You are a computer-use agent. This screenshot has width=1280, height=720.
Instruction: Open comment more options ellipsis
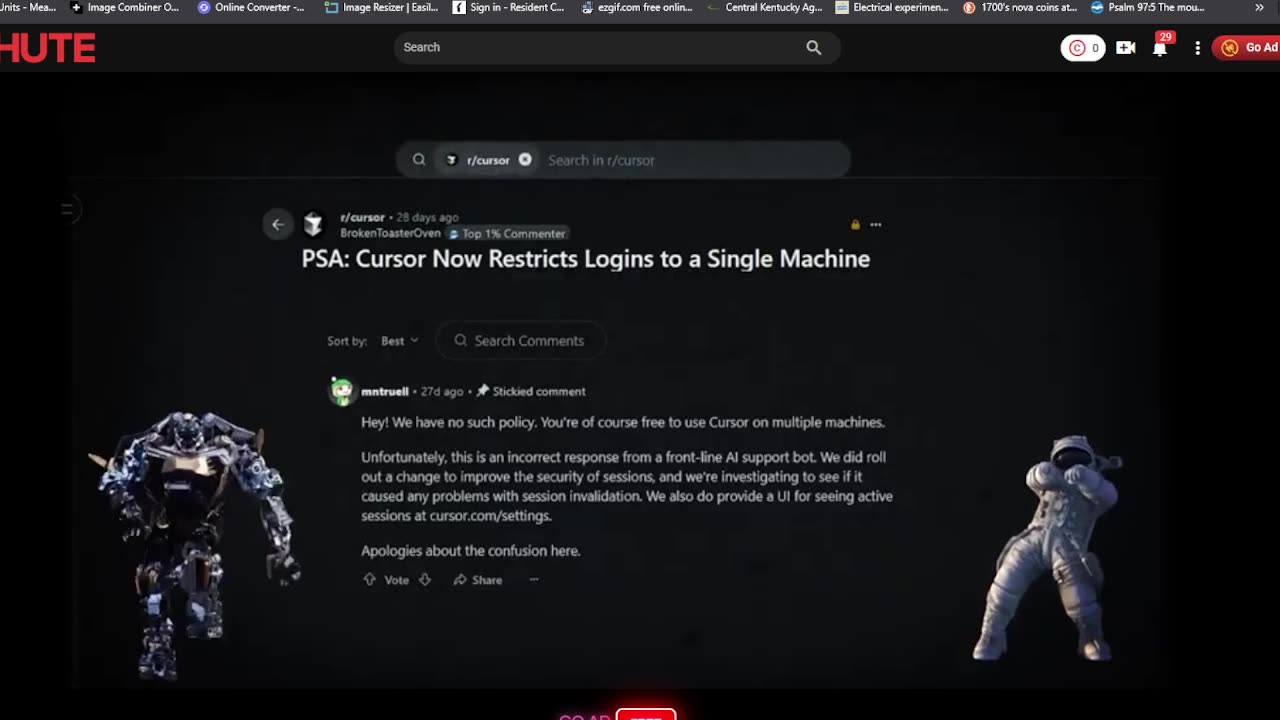[534, 580]
